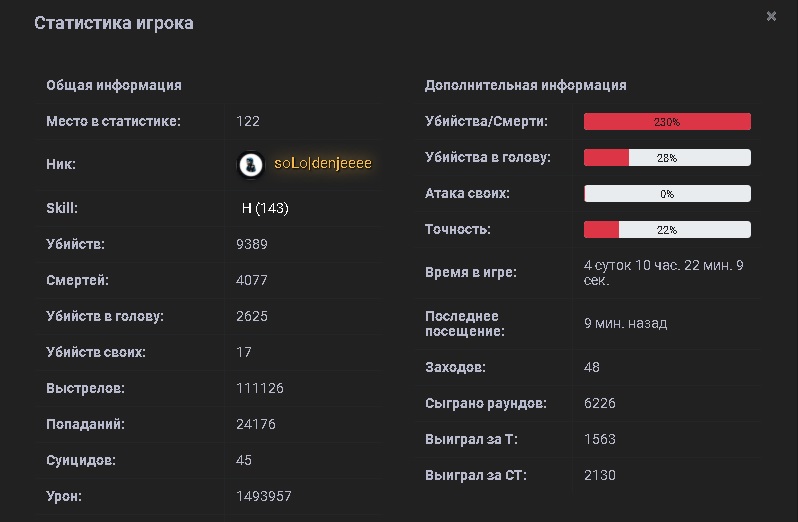This screenshot has width=798, height=522.
Task: Open the soLo|denjeeee player profile link
Action: click(322, 164)
